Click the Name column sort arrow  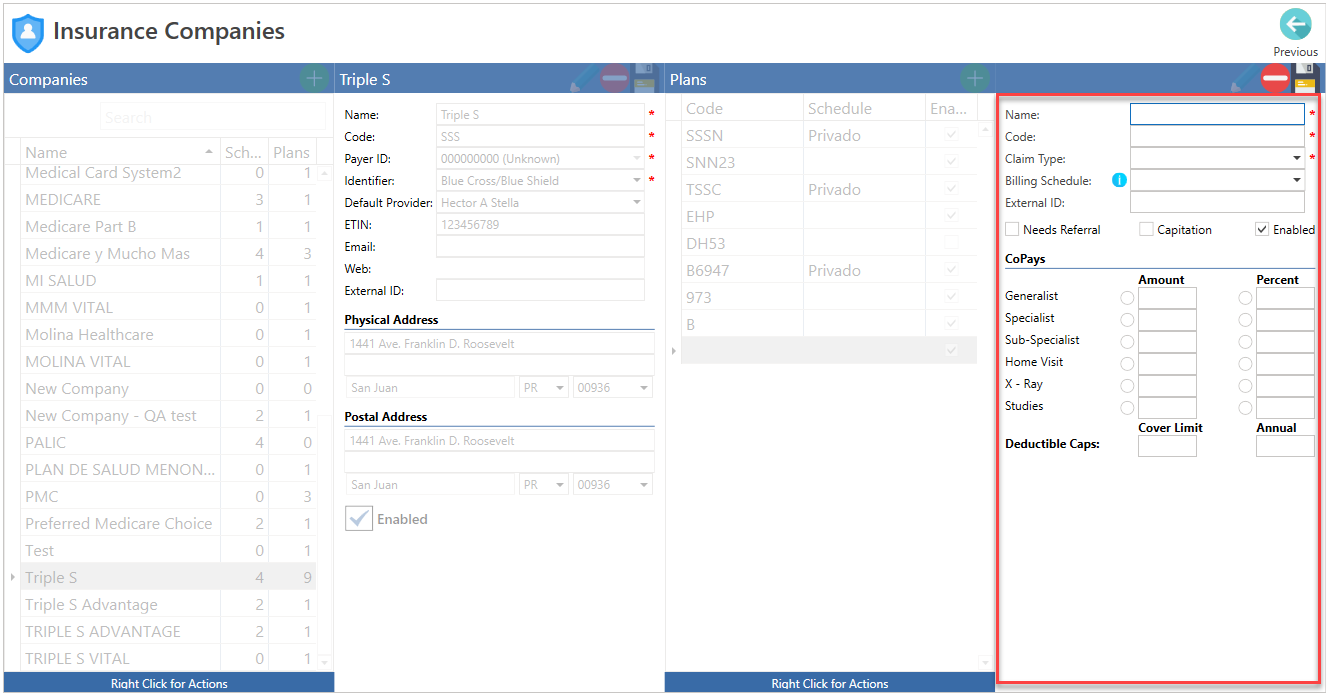pos(209,152)
